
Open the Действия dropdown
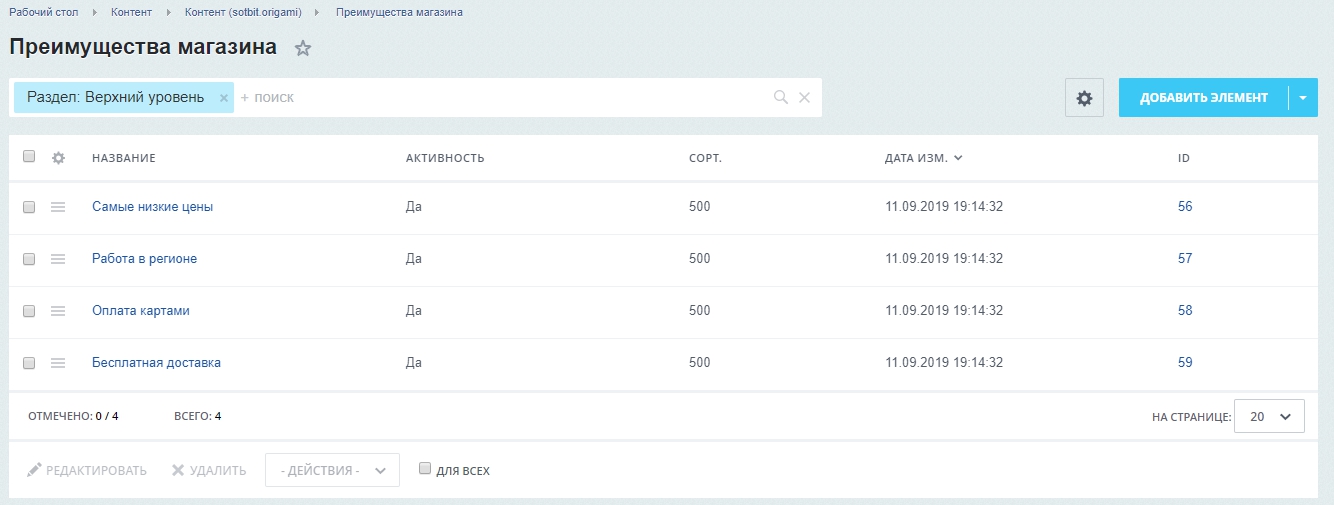click(x=332, y=470)
